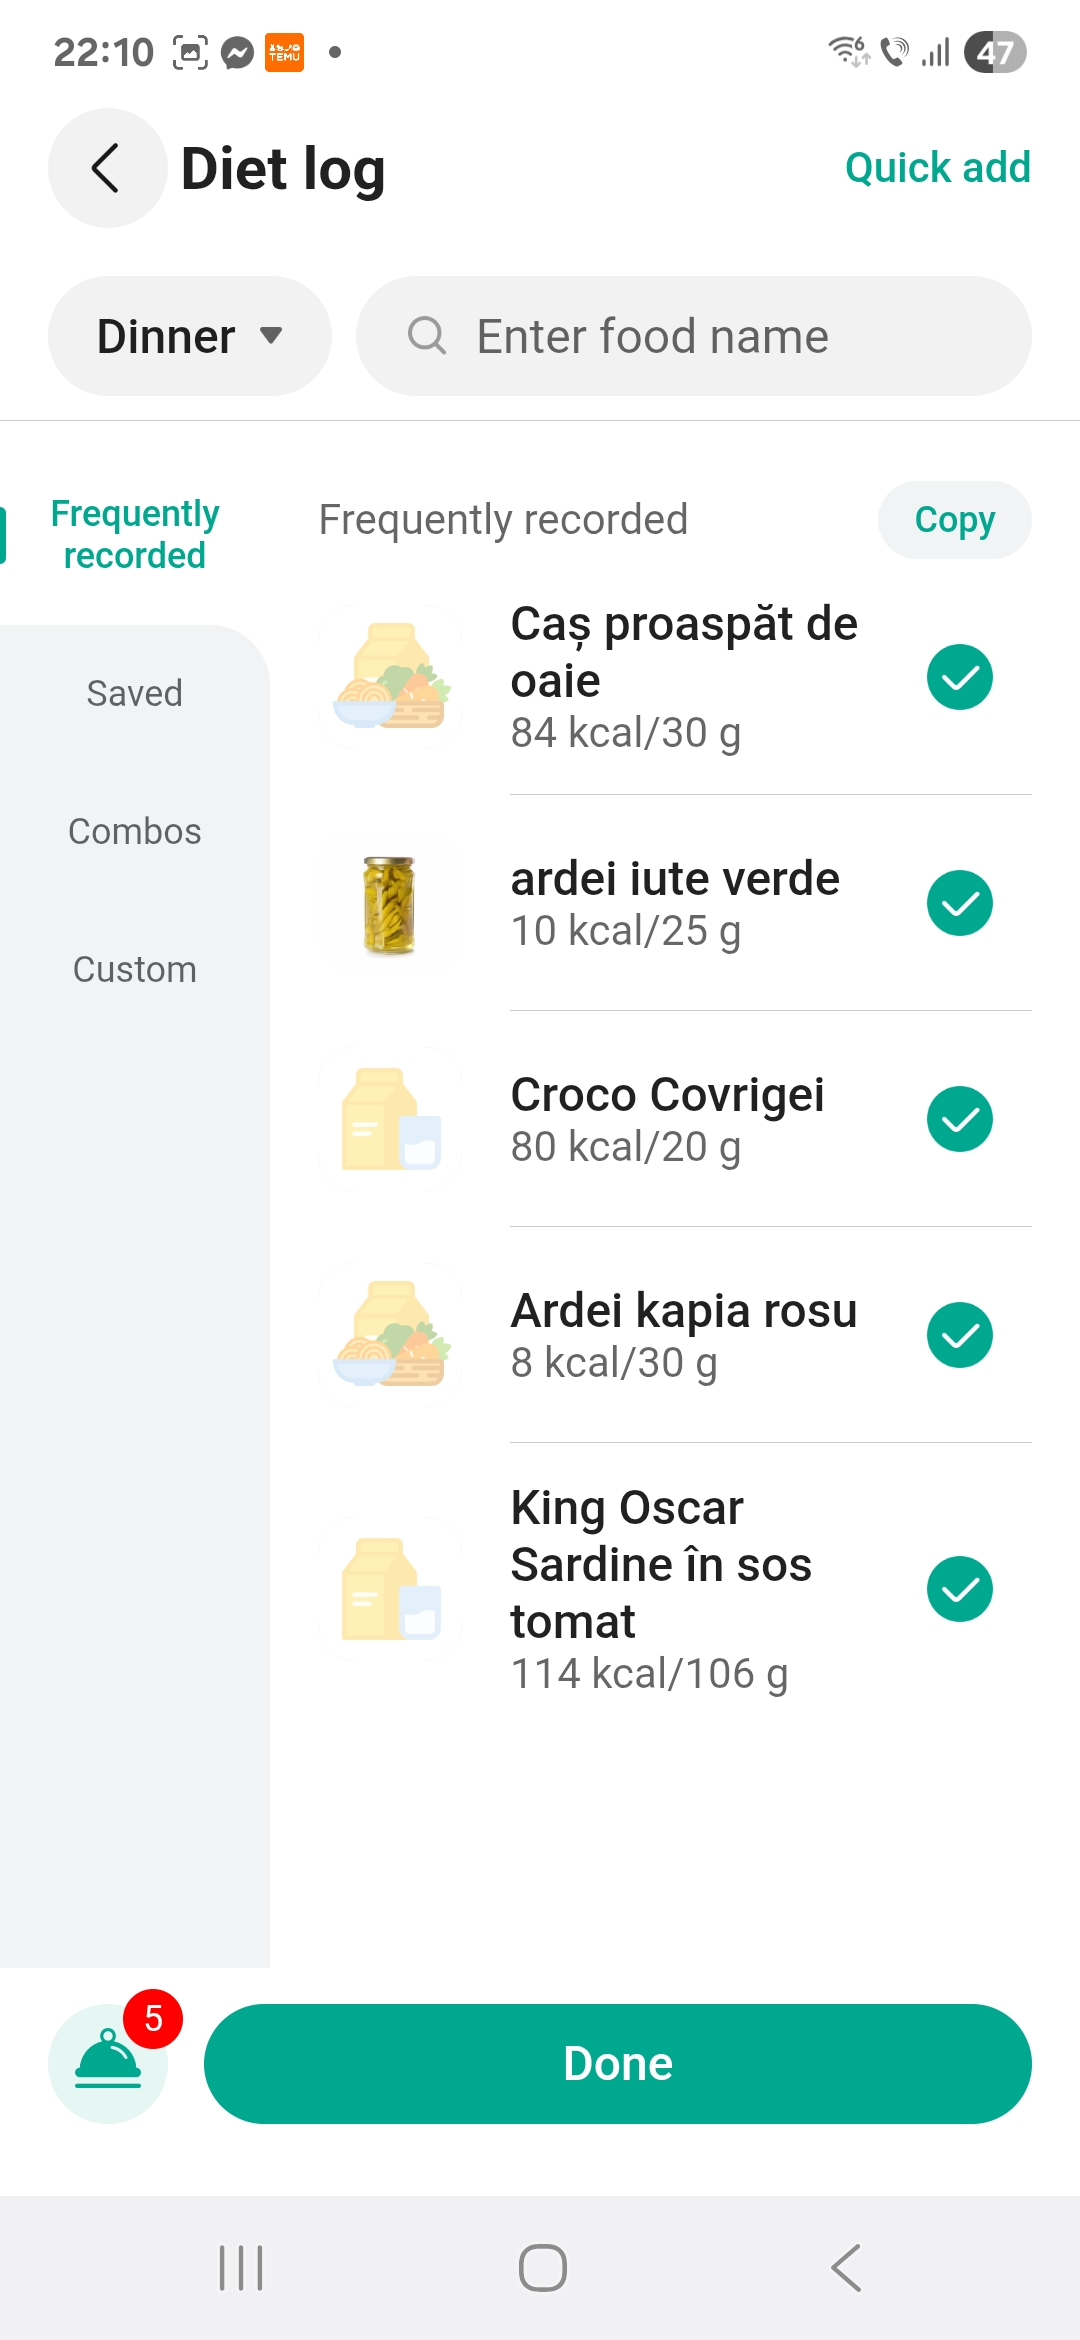
Task: Tap the Done button
Action: click(x=617, y=2063)
